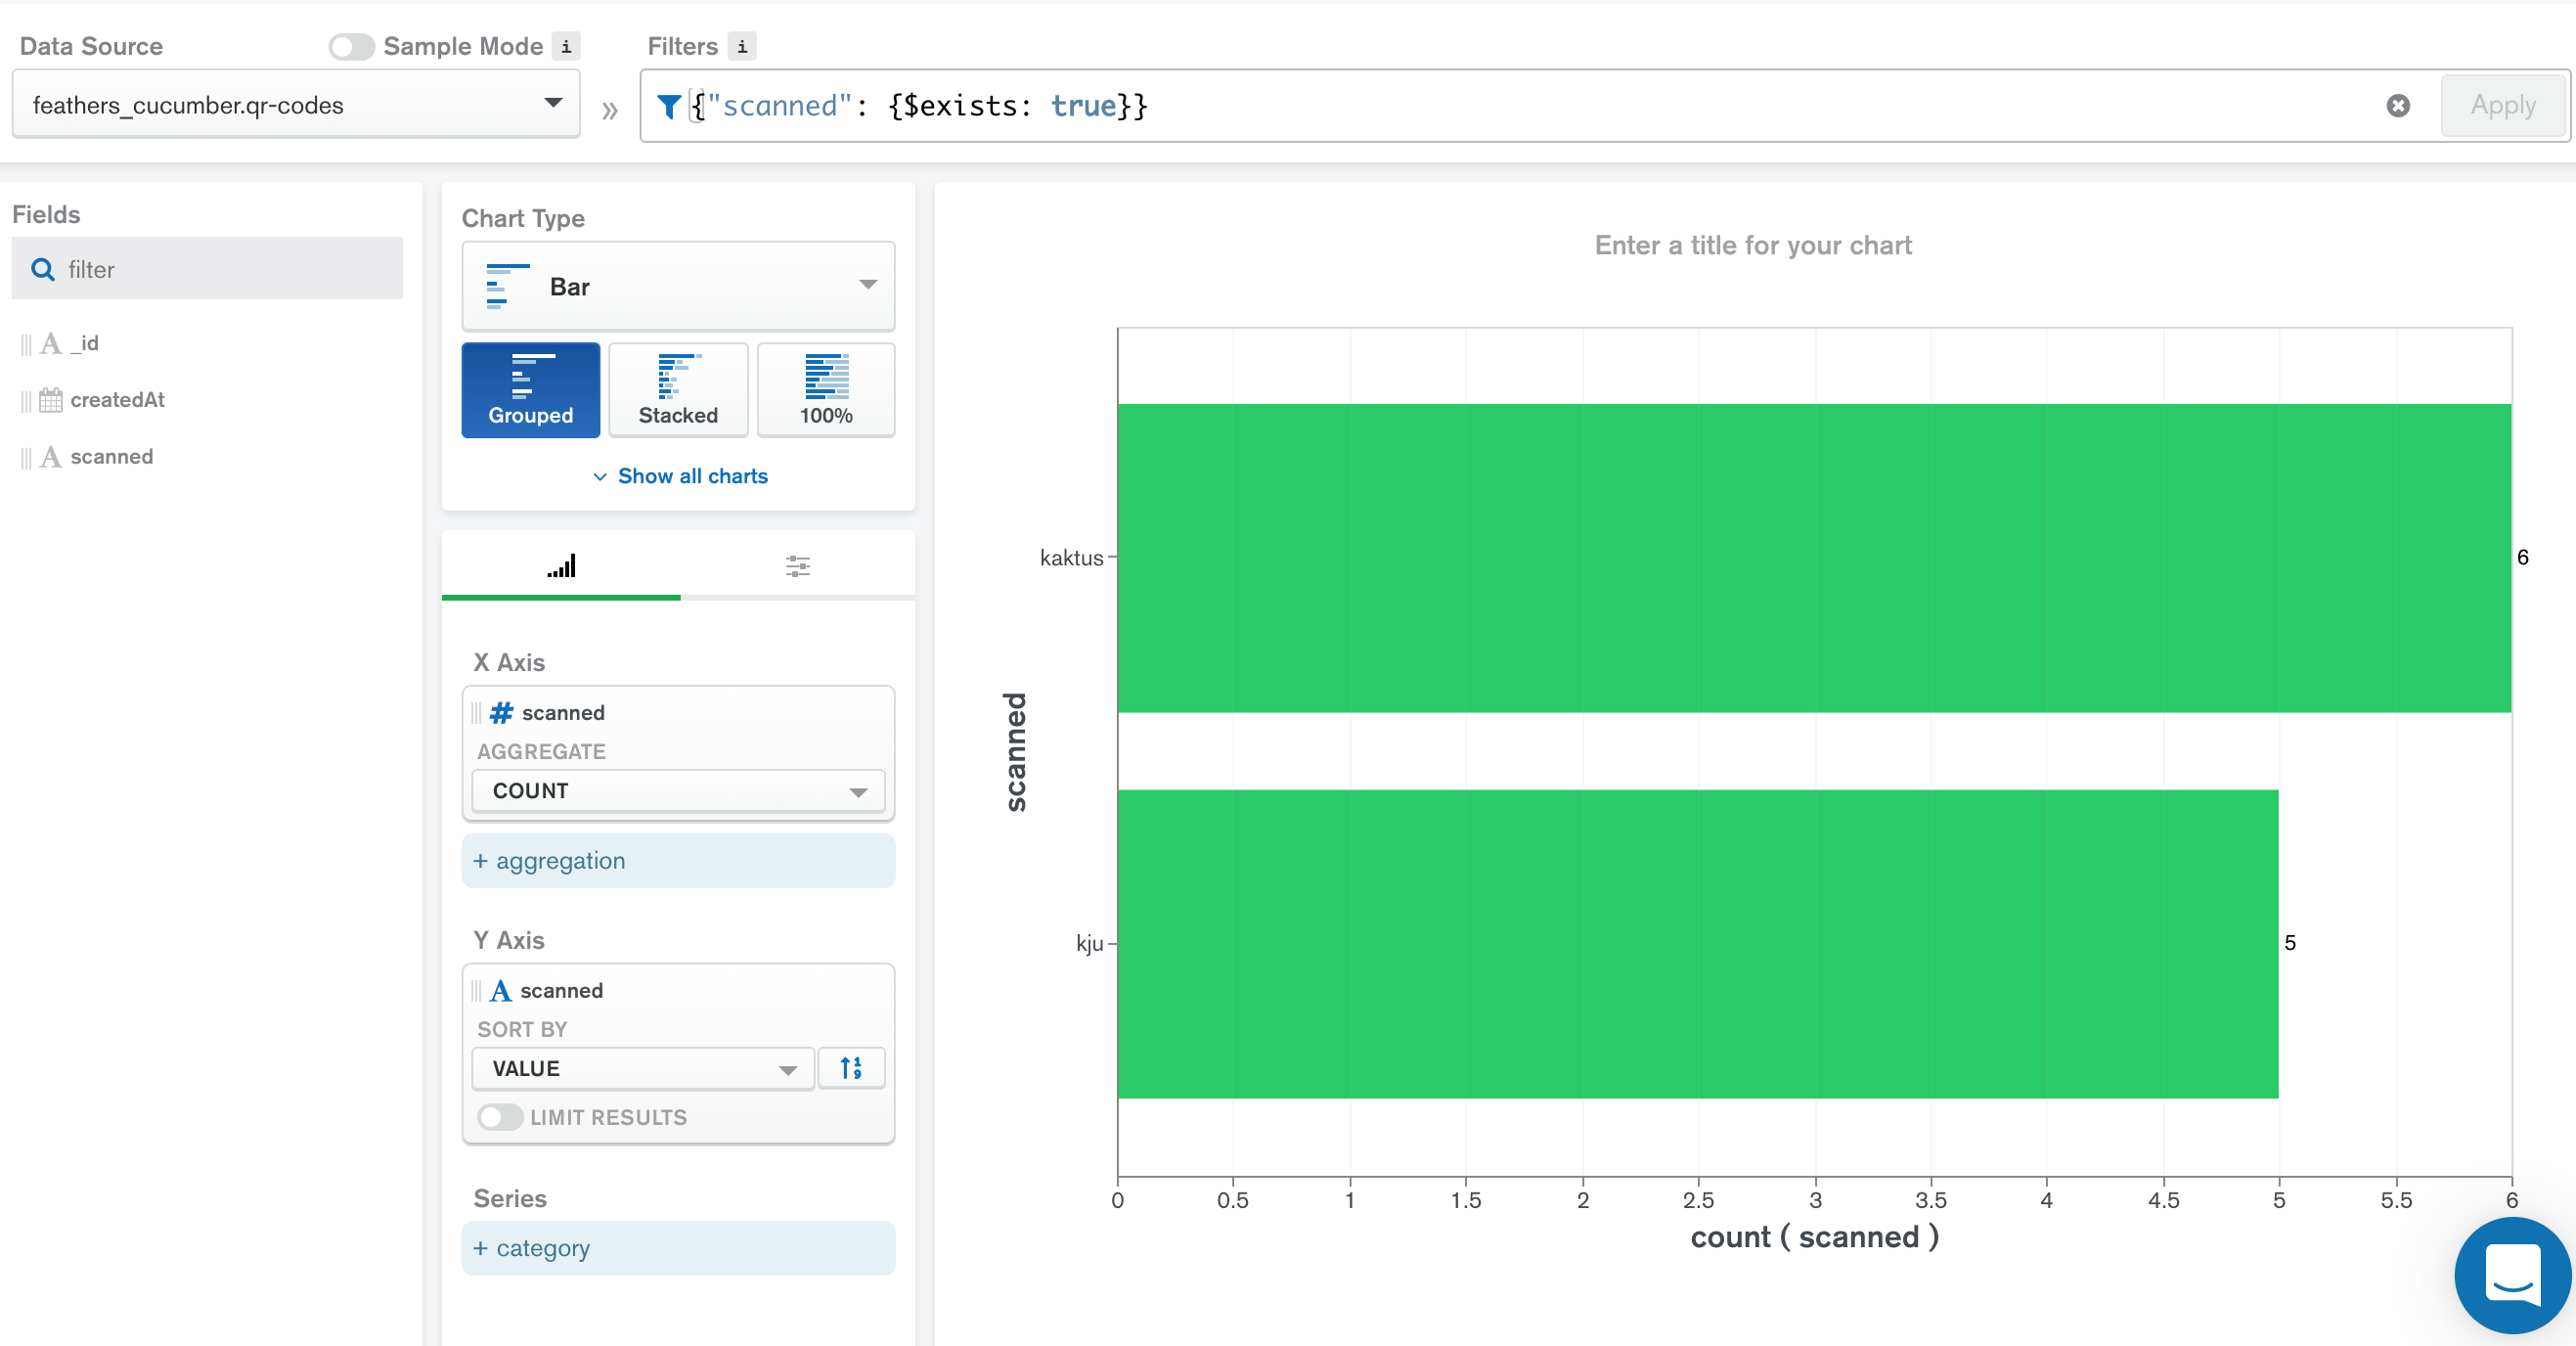Click the green kaktus bar

[x=1813, y=557]
